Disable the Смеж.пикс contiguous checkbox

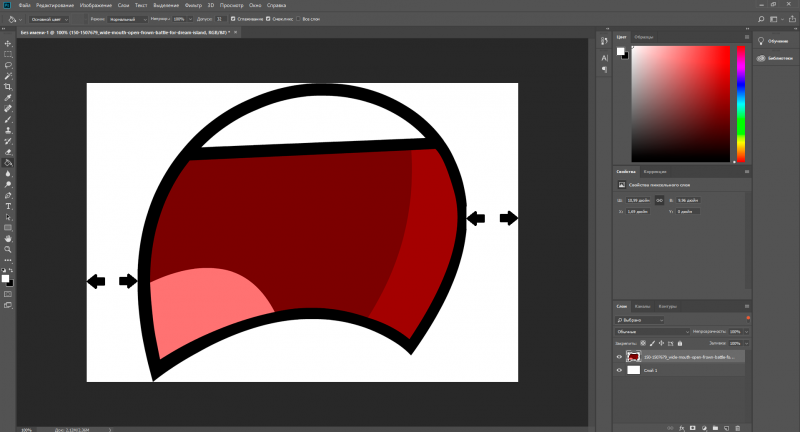point(268,18)
